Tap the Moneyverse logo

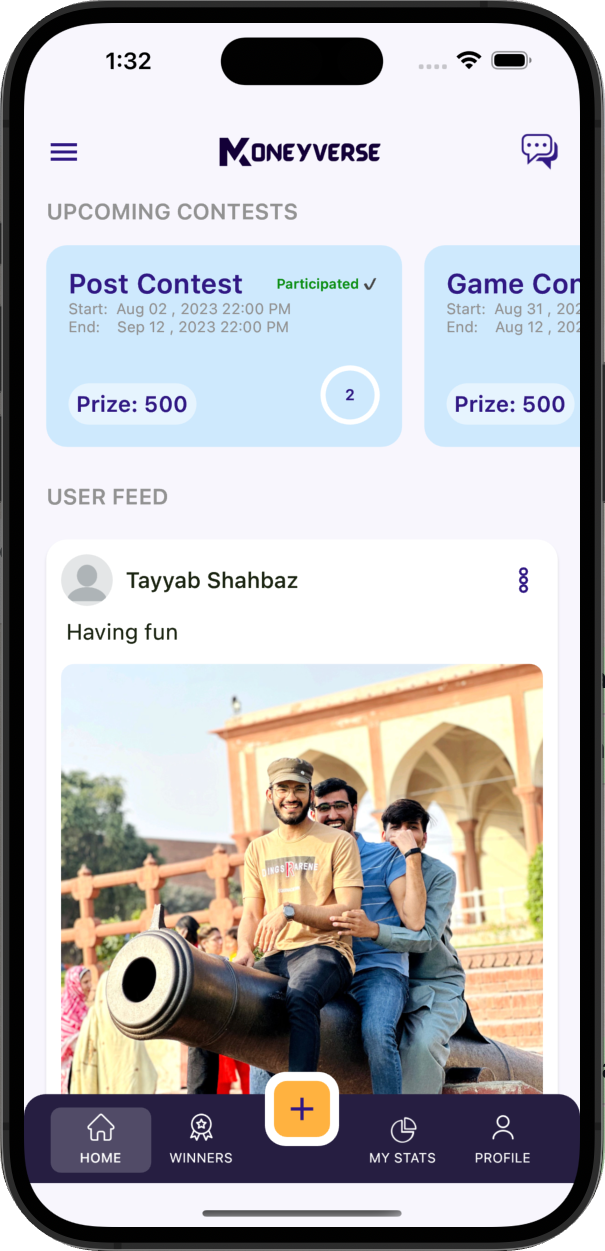(x=300, y=152)
